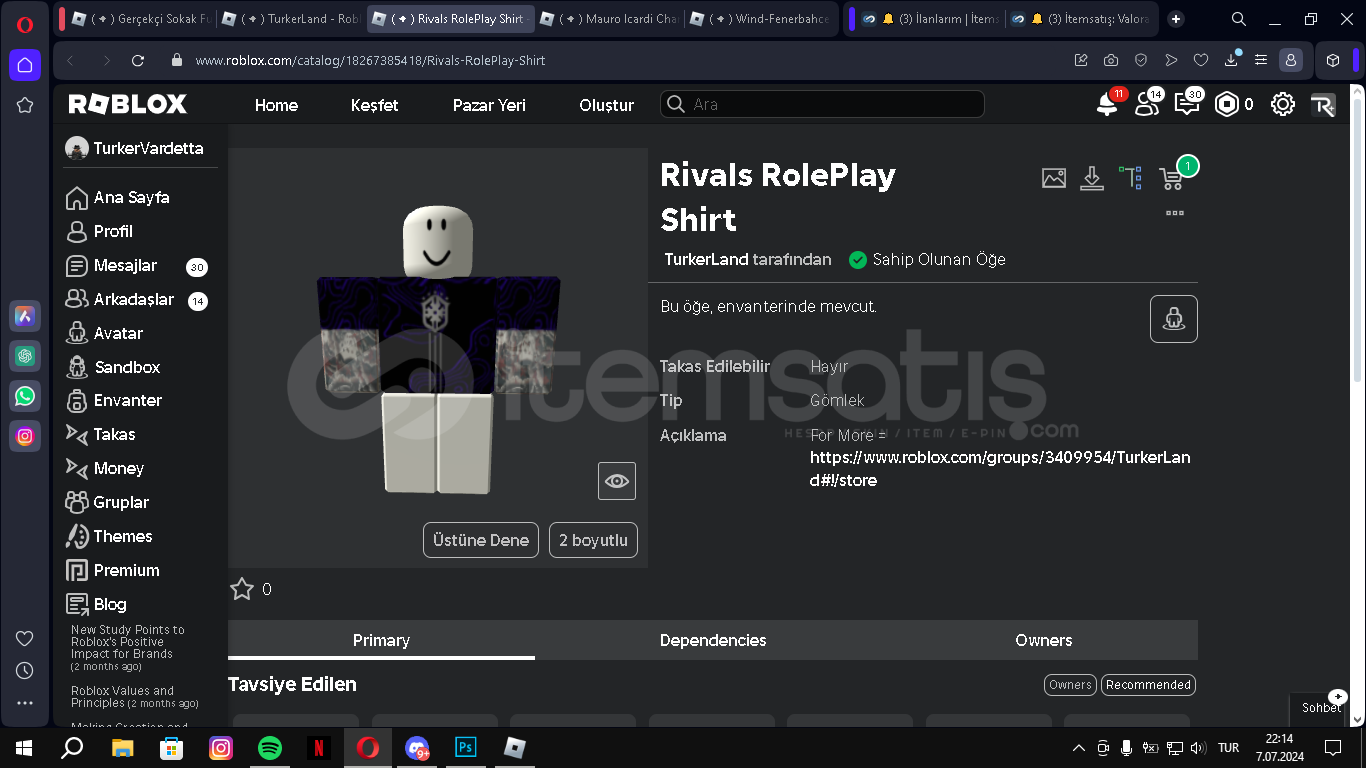Open Gruplar in left sidebar
Viewport: 1366px width, 768px height.
pos(107,502)
